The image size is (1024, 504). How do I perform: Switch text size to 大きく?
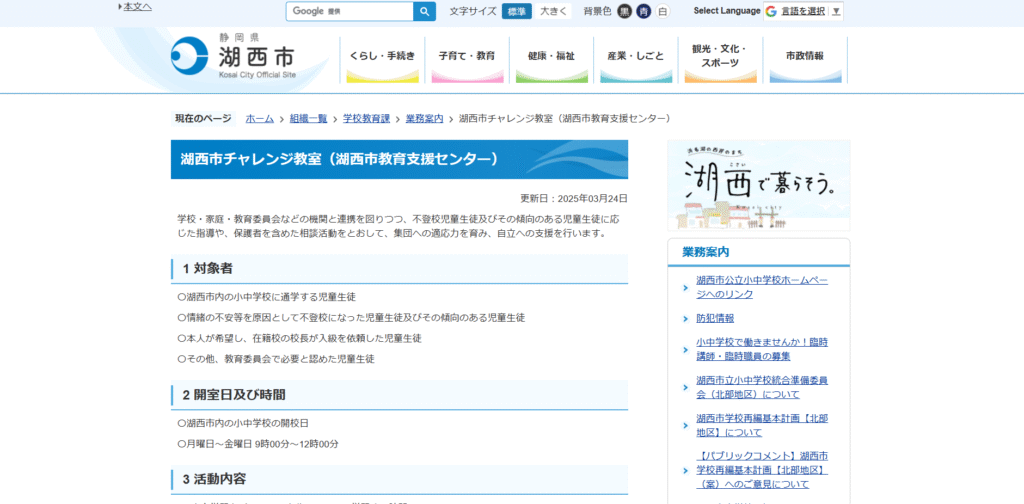point(554,11)
